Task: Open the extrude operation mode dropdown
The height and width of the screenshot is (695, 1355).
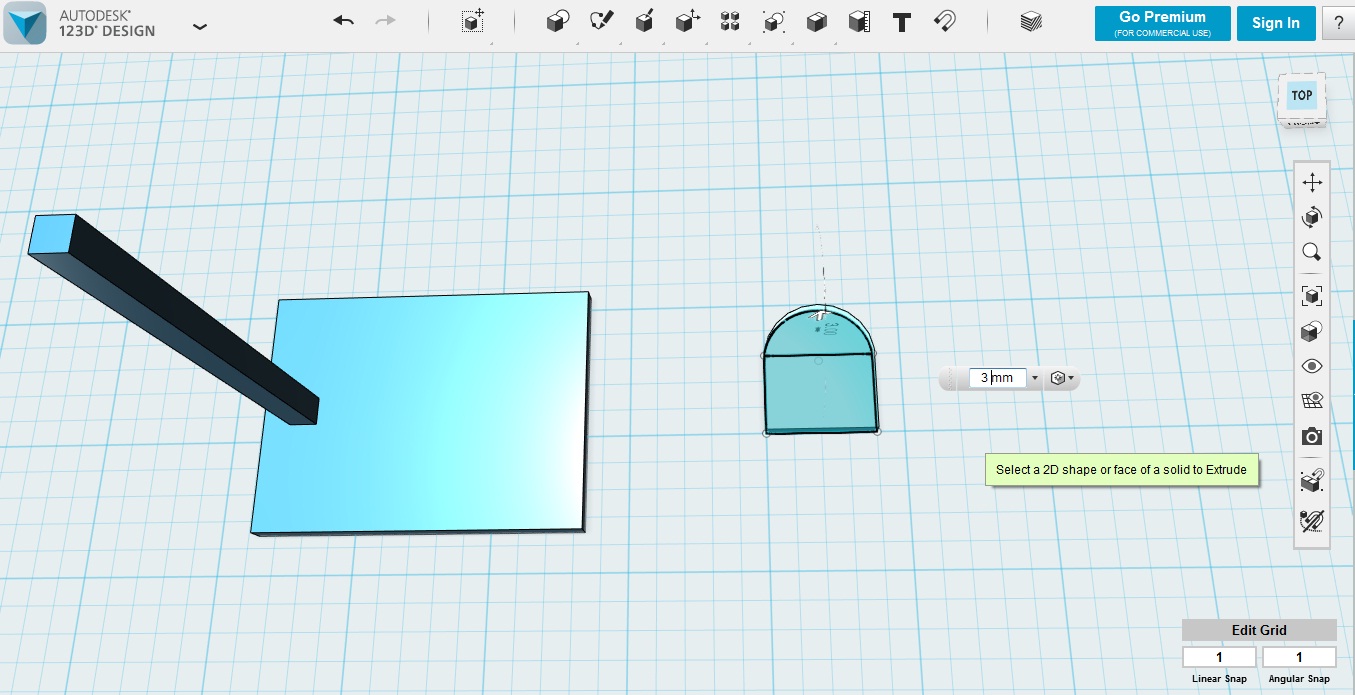Action: 1062,379
